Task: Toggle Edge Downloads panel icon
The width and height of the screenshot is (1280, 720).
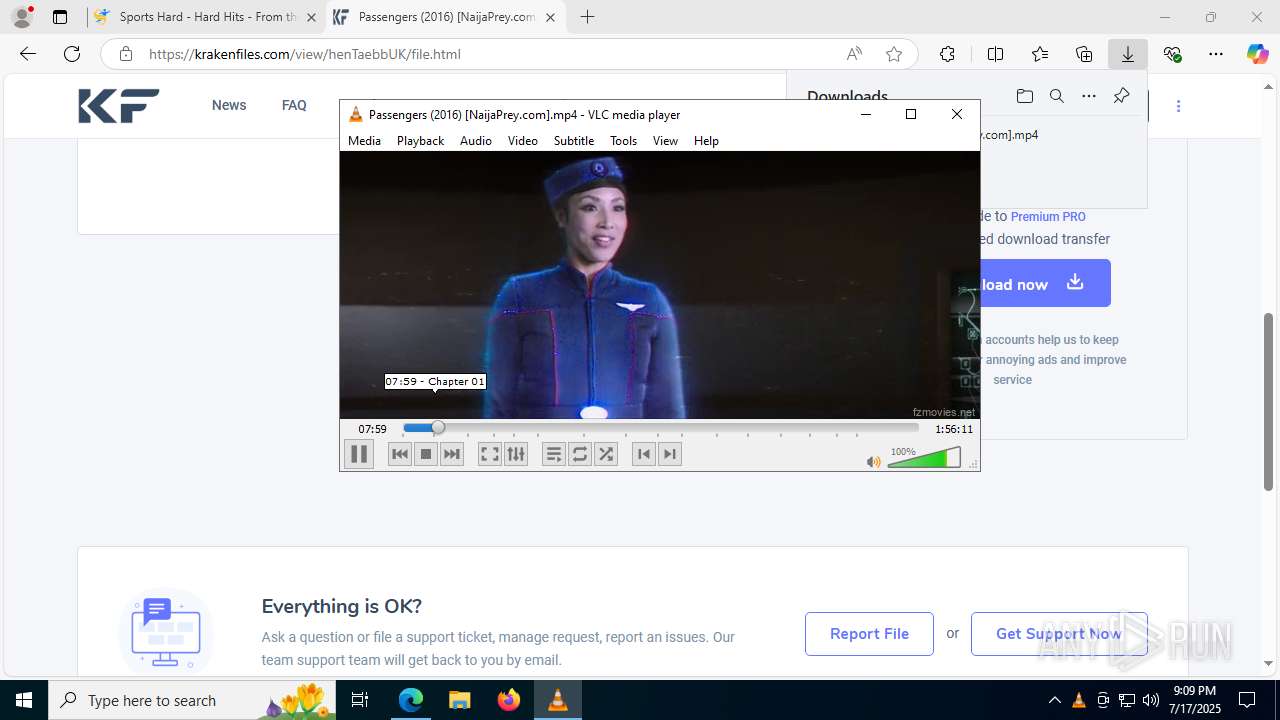Action: click(x=1128, y=54)
